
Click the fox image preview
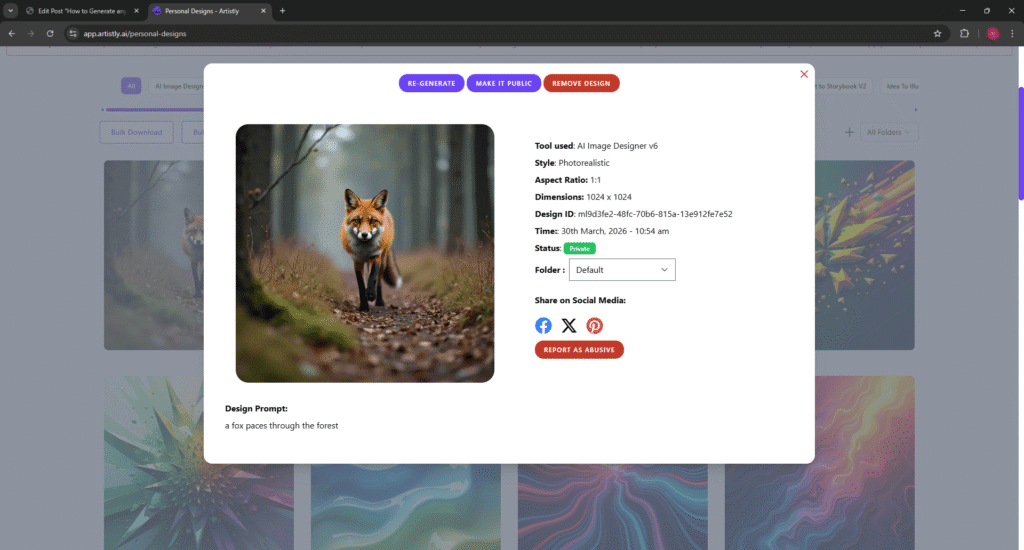tap(365, 253)
